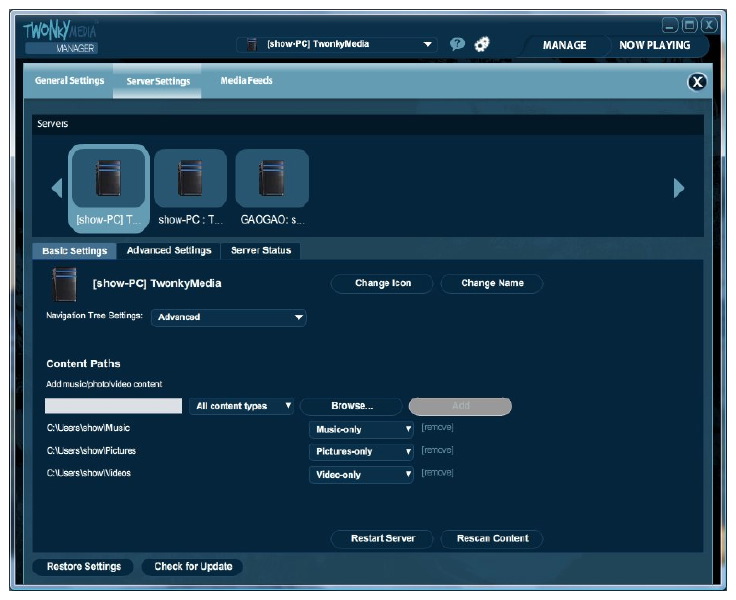This screenshot has height=600, width=736.
Task: Click the Change Icon button
Action: point(383,284)
